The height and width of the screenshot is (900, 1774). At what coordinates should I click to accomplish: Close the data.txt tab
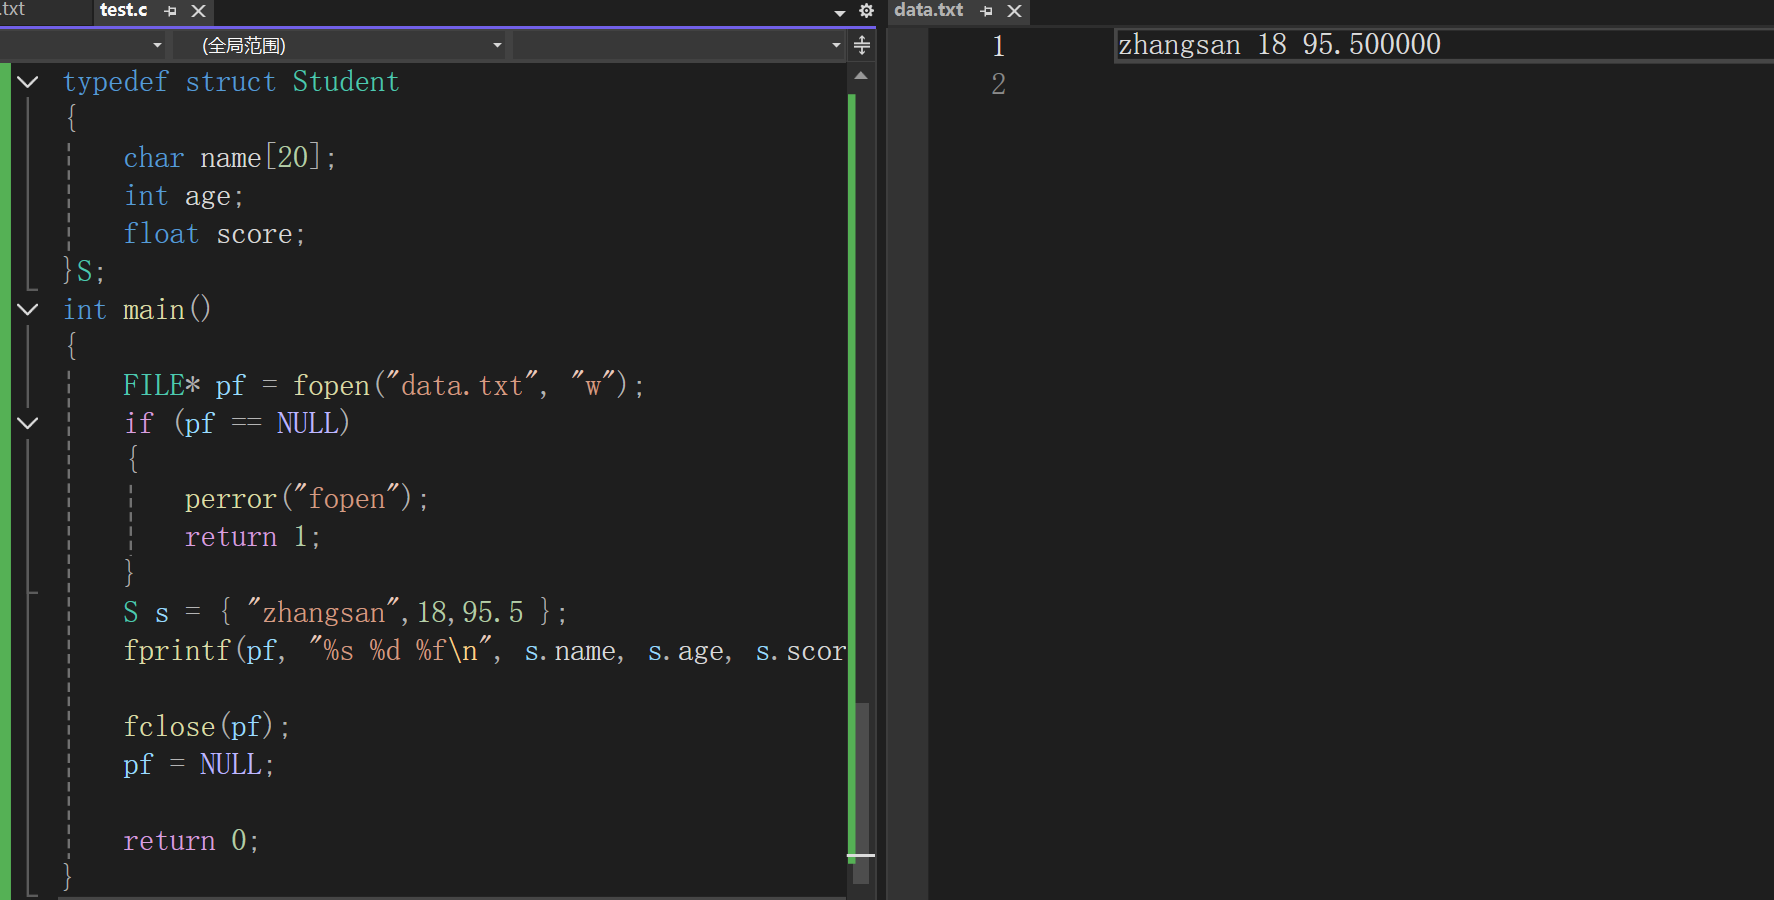point(1014,11)
